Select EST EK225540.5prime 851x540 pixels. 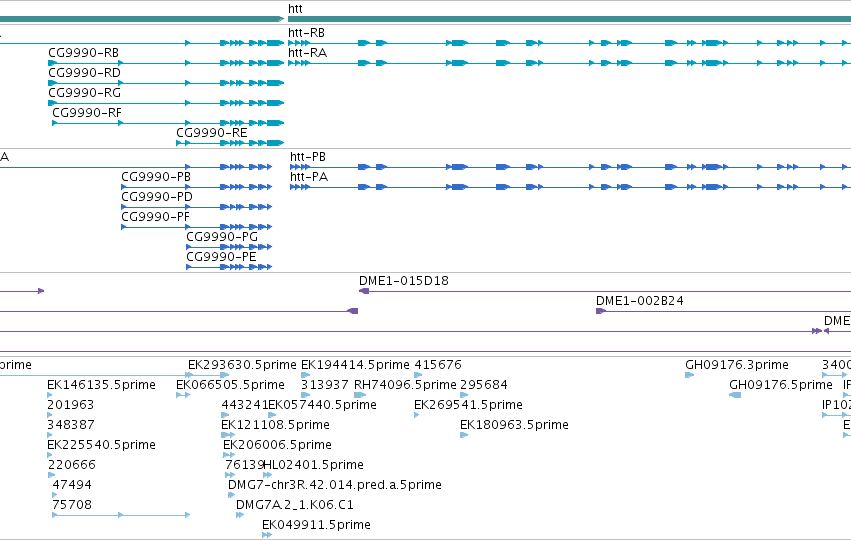coord(101,445)
